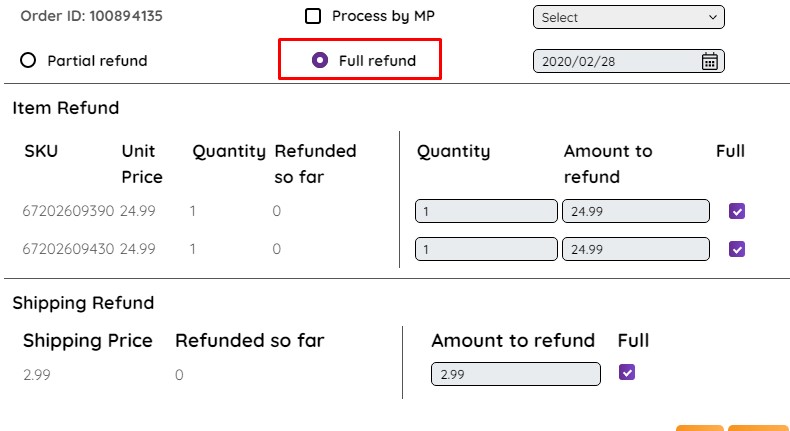Select the Full refund radio button

[x=320, y=60]
